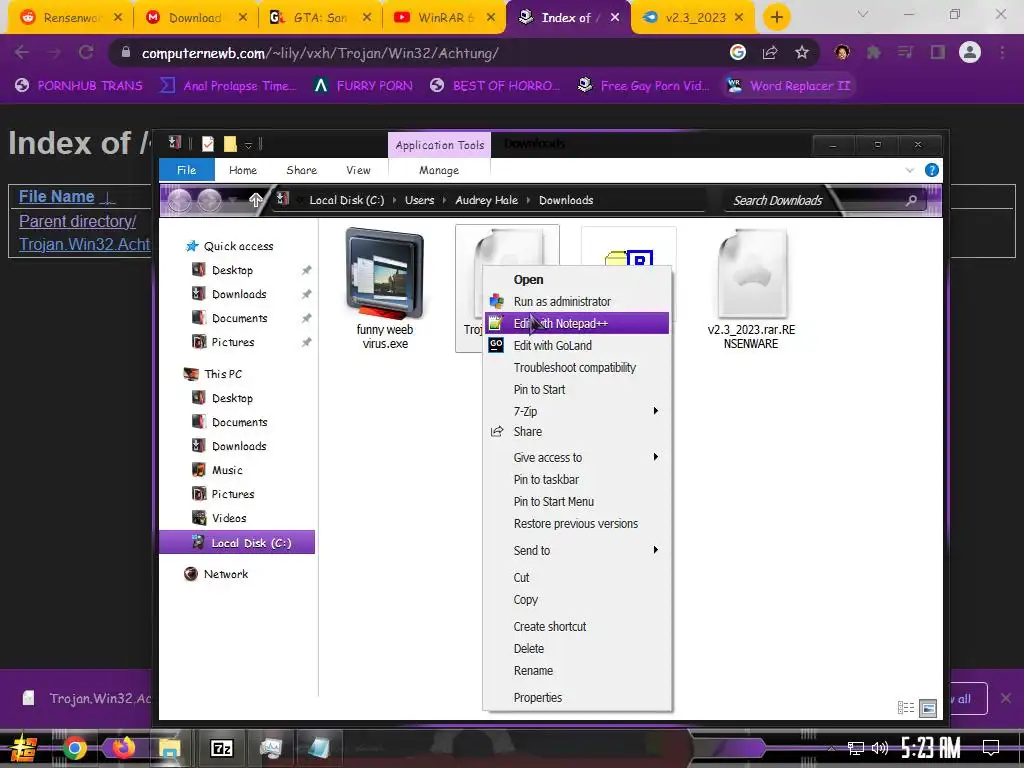Launch Chrome from the taskbar
This screenshot has width=1024, height=768.
(74, 748)
